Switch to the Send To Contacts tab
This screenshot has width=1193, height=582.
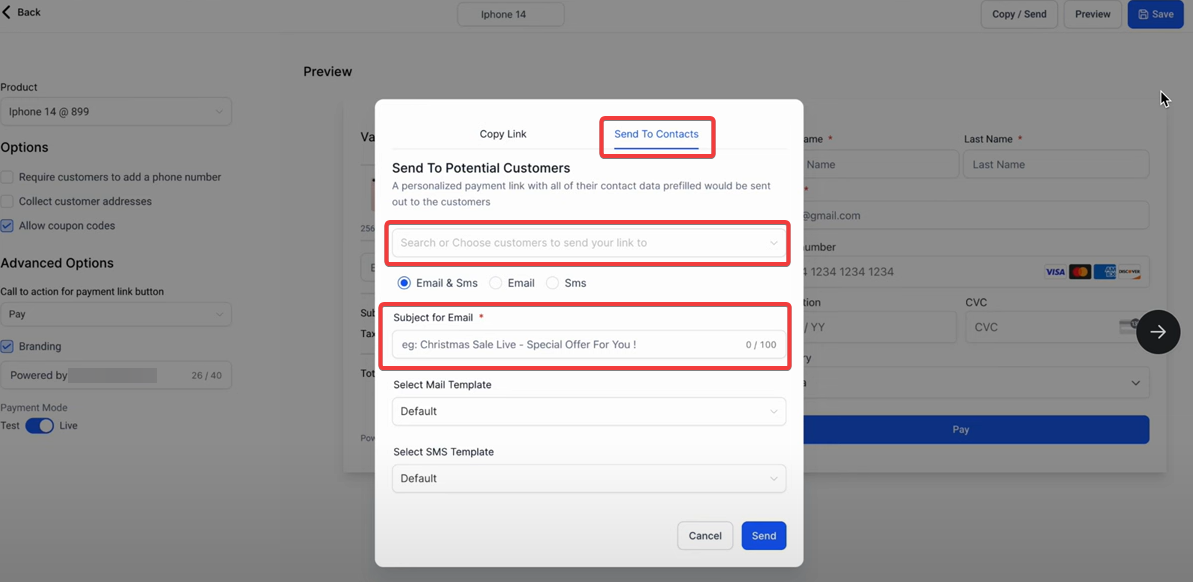pos(656,134)
